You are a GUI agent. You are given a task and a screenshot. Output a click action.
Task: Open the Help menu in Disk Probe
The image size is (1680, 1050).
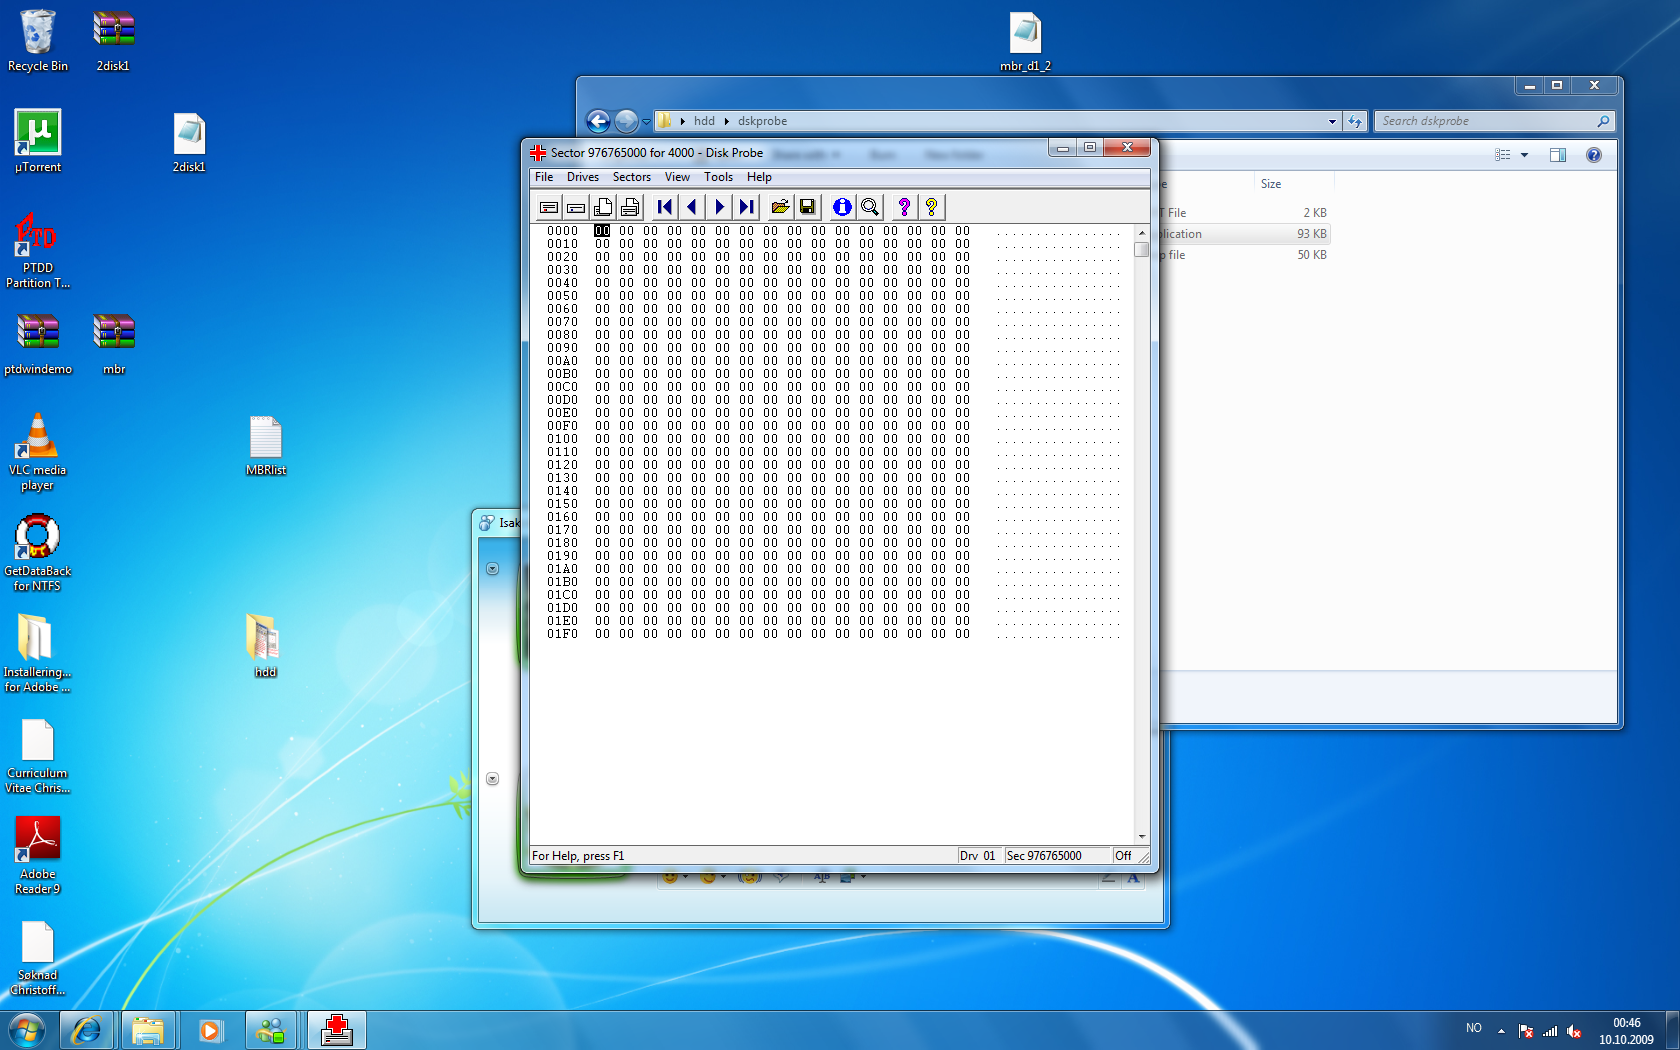click(759, 177)
